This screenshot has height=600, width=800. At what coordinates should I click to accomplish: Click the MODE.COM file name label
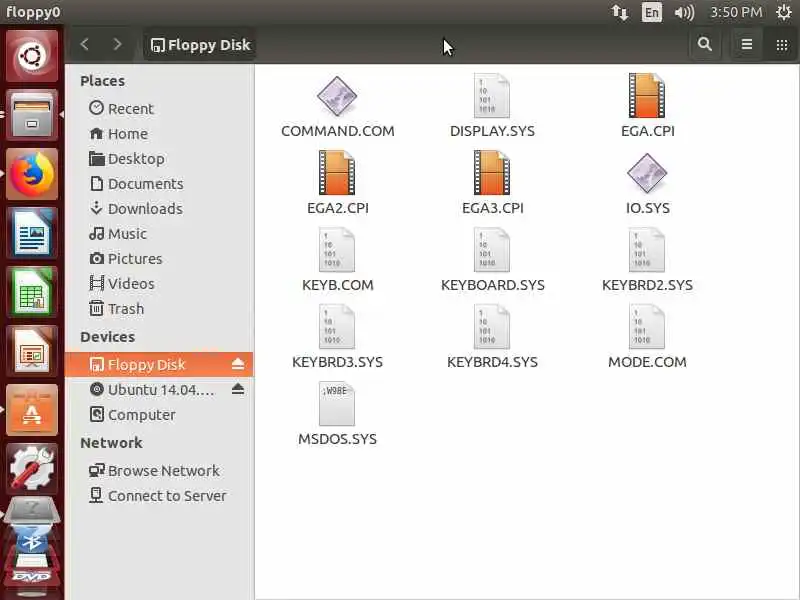[x=647, y=362]
